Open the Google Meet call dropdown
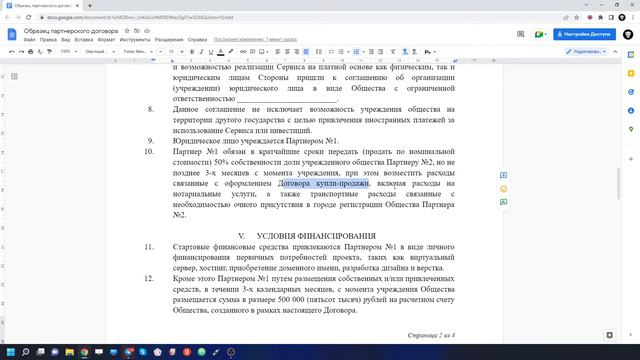640x360 pixels. click(541, 34)
